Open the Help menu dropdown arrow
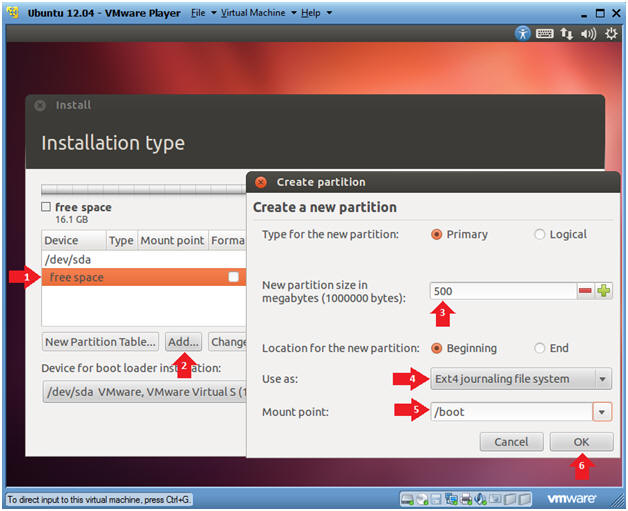Screen dimensions: 628x511 coord(329,13)
